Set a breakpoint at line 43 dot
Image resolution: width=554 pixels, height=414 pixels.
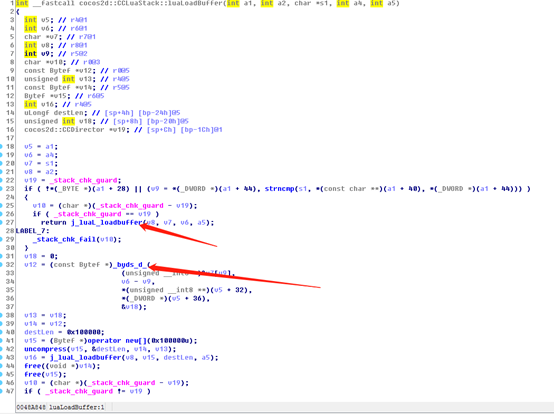[x=1, y=357]
